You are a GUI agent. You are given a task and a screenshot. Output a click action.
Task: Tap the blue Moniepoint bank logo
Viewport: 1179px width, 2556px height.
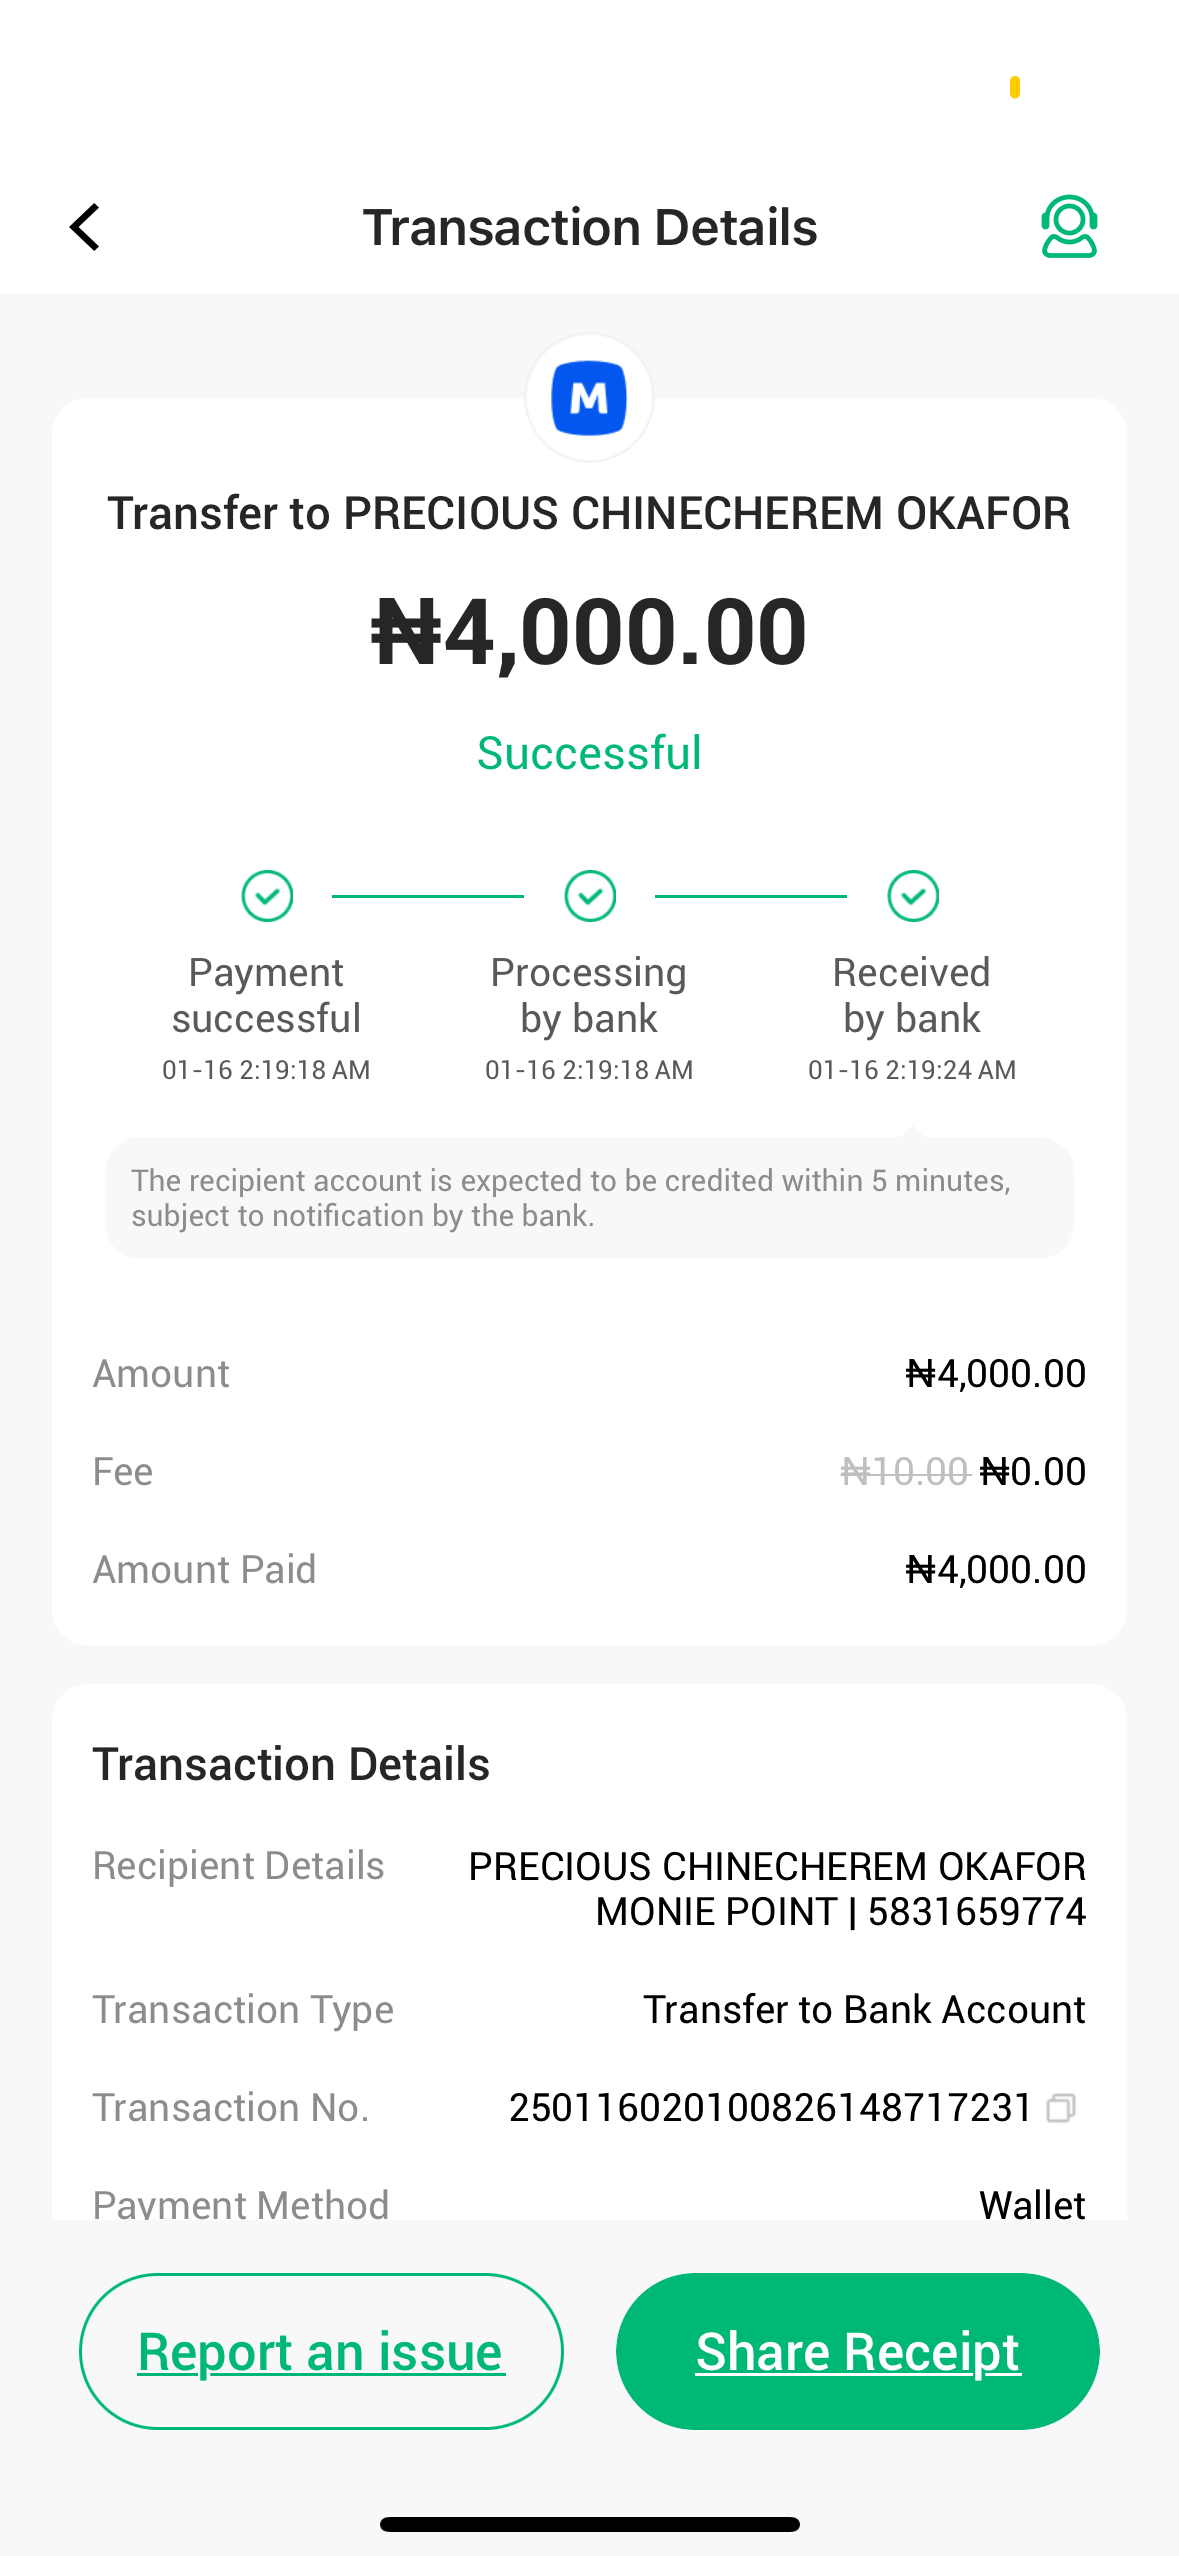(x=589, y=398)
